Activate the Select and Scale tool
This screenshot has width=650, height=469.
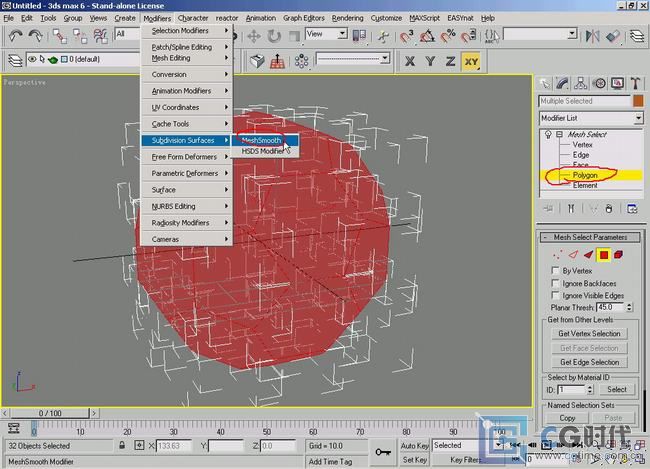tap(294, 36)
